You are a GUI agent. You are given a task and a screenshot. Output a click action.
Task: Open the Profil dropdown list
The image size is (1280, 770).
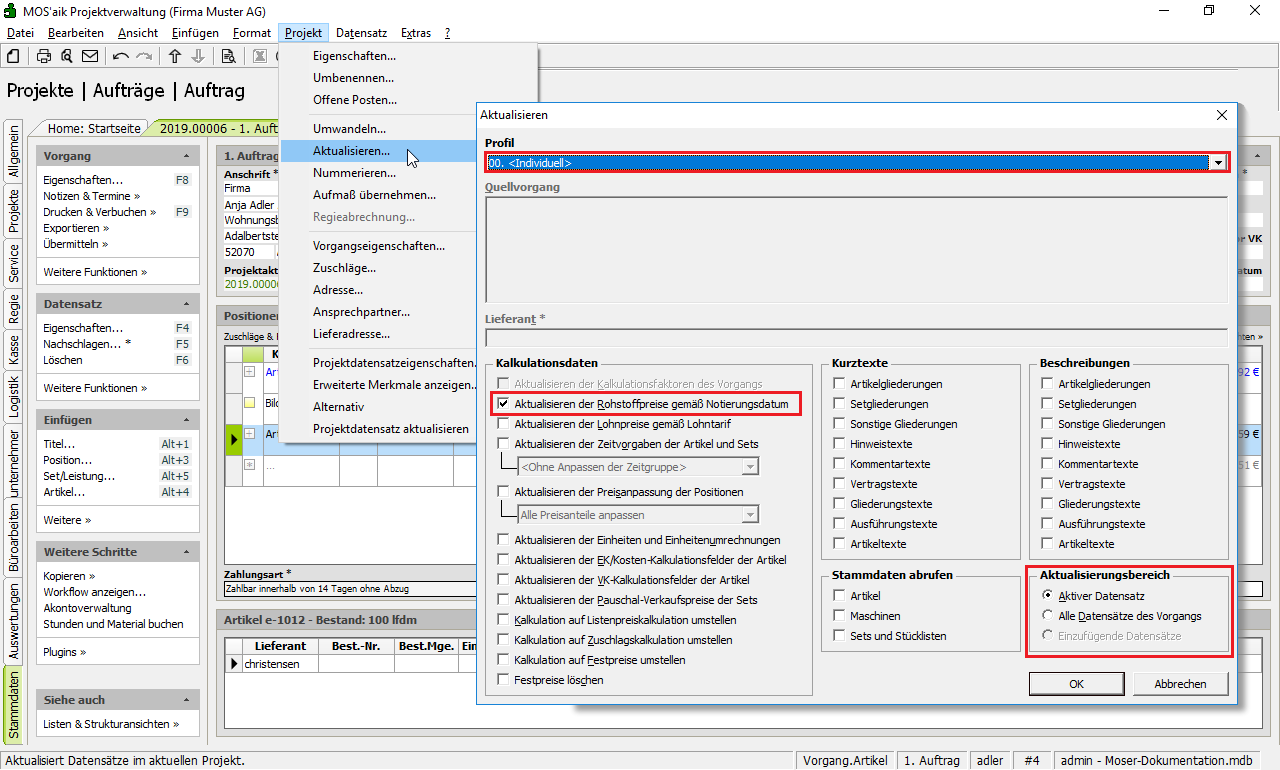click(1218, 162)
